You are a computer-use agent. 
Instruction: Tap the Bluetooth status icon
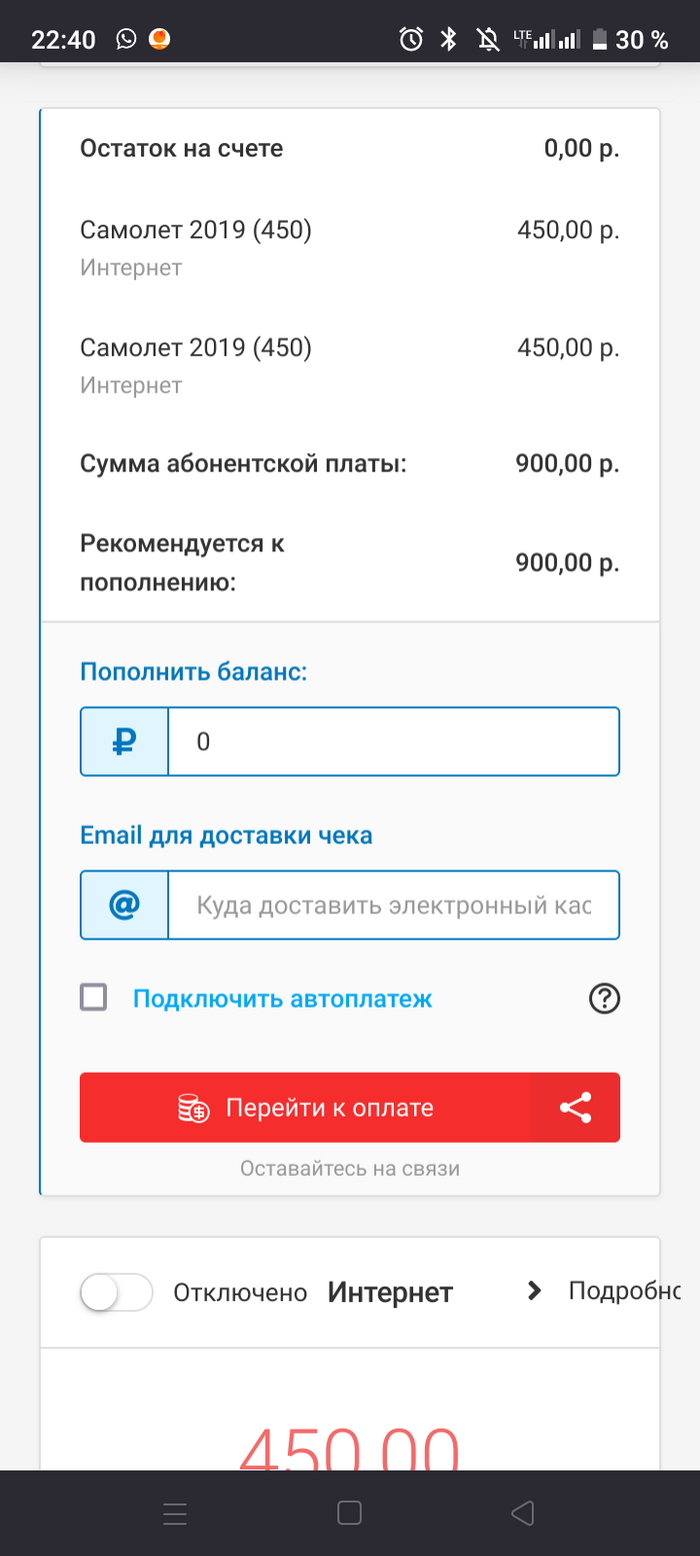click(449, 39)
